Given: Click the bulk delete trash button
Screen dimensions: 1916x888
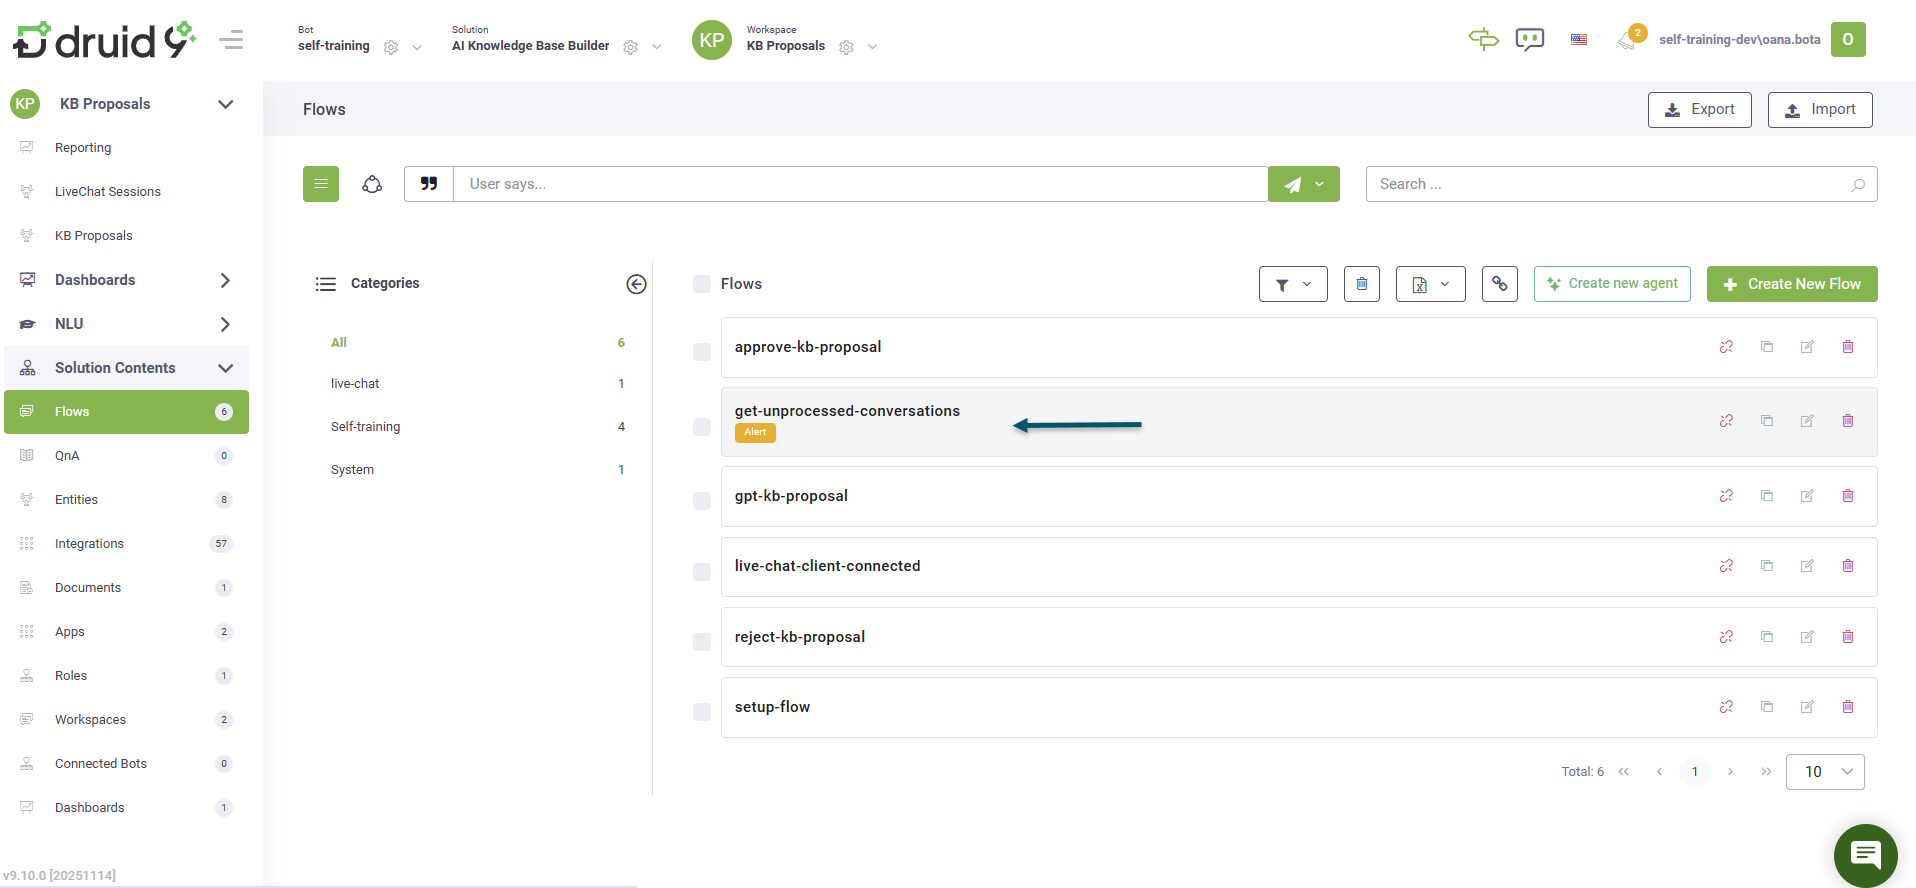Looking at the screenshot, I should click(x=1362, y=284).
